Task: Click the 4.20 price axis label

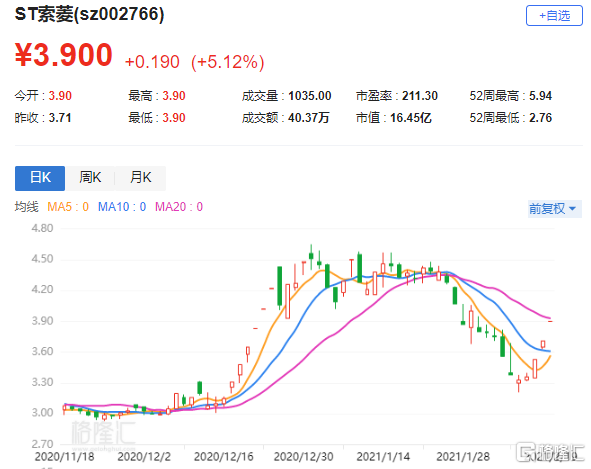Action: [x=42, y=290]
